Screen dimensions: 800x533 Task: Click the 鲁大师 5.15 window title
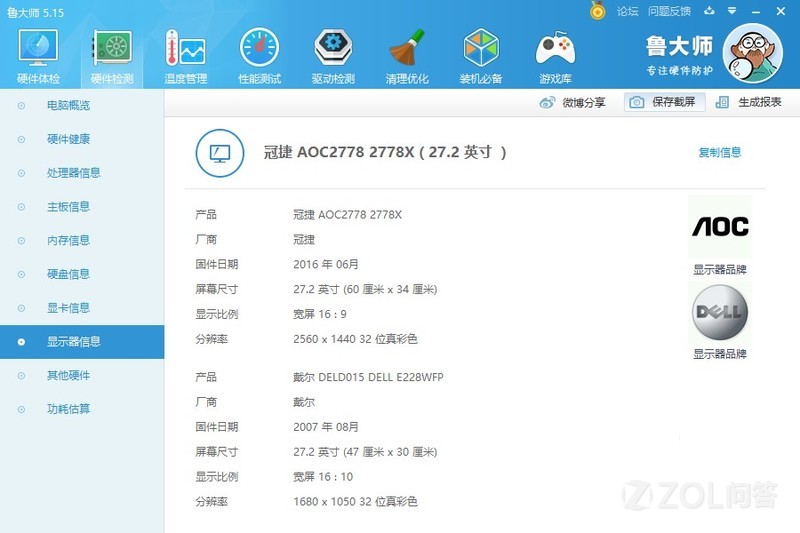point(36,13)
